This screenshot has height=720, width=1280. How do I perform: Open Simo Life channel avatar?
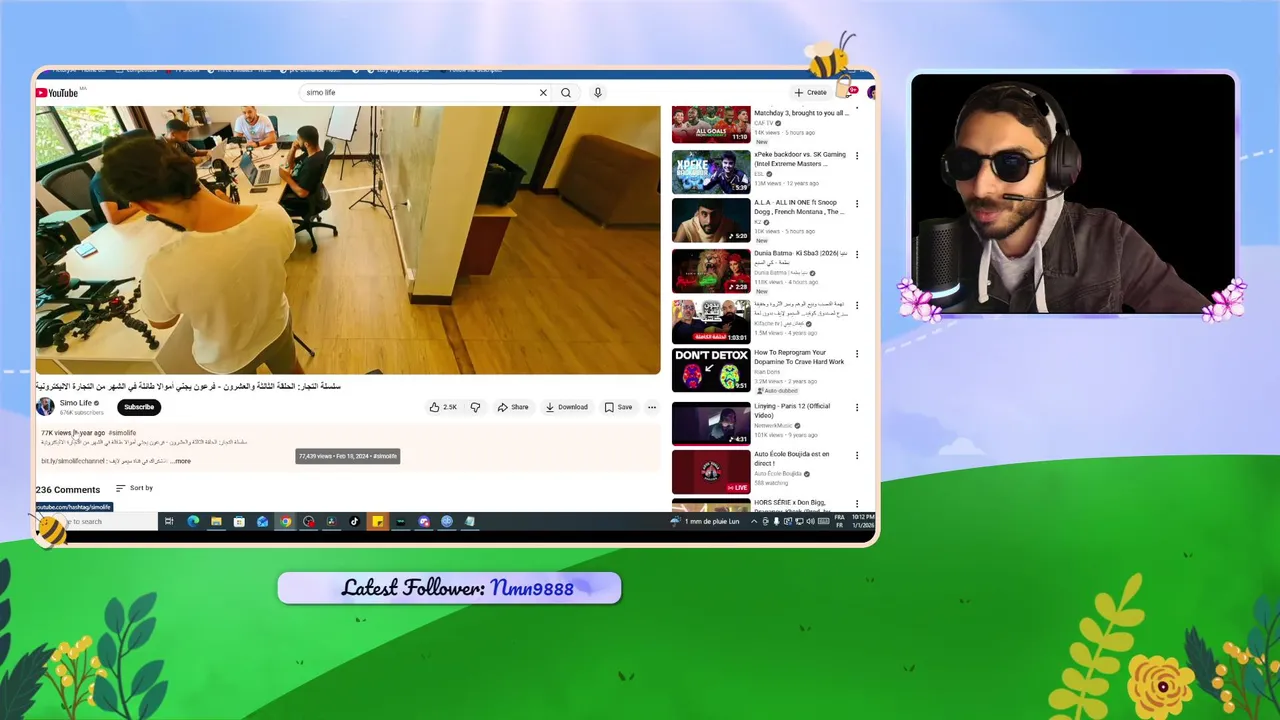click(x=45, y=406)
